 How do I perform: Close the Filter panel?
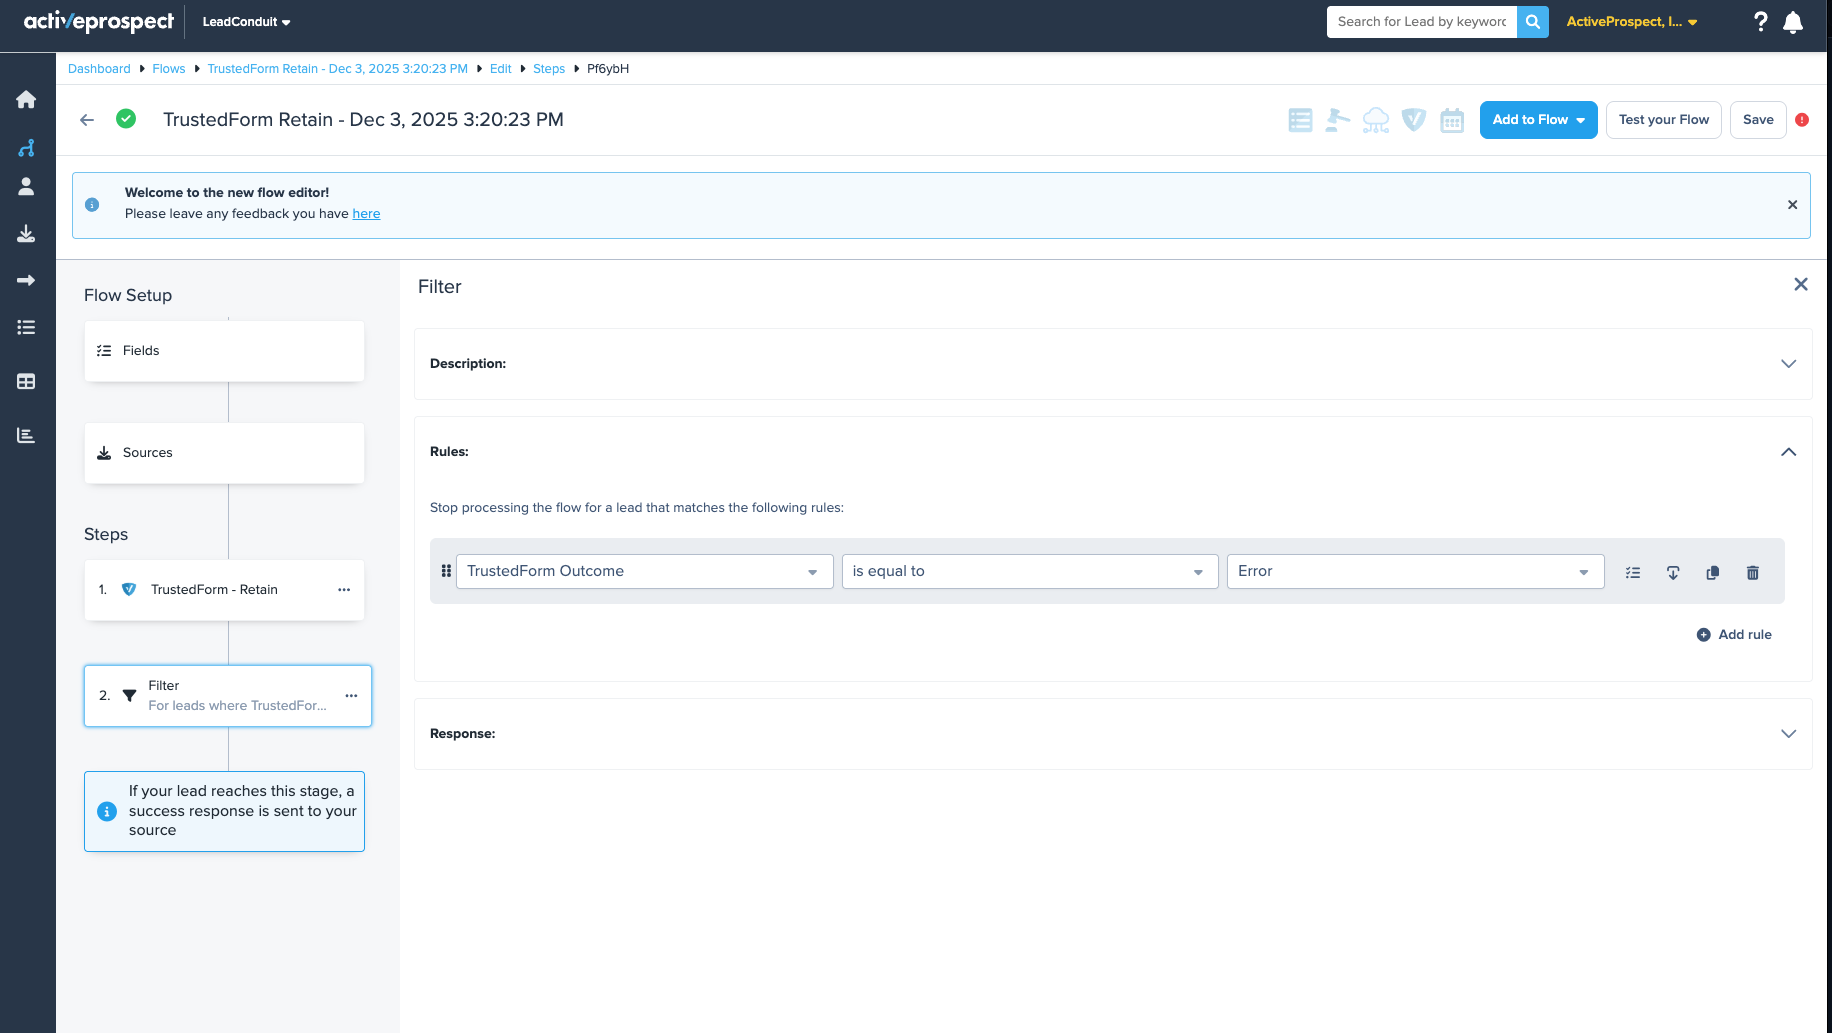pyautogui.click(x=1801, y=285)
